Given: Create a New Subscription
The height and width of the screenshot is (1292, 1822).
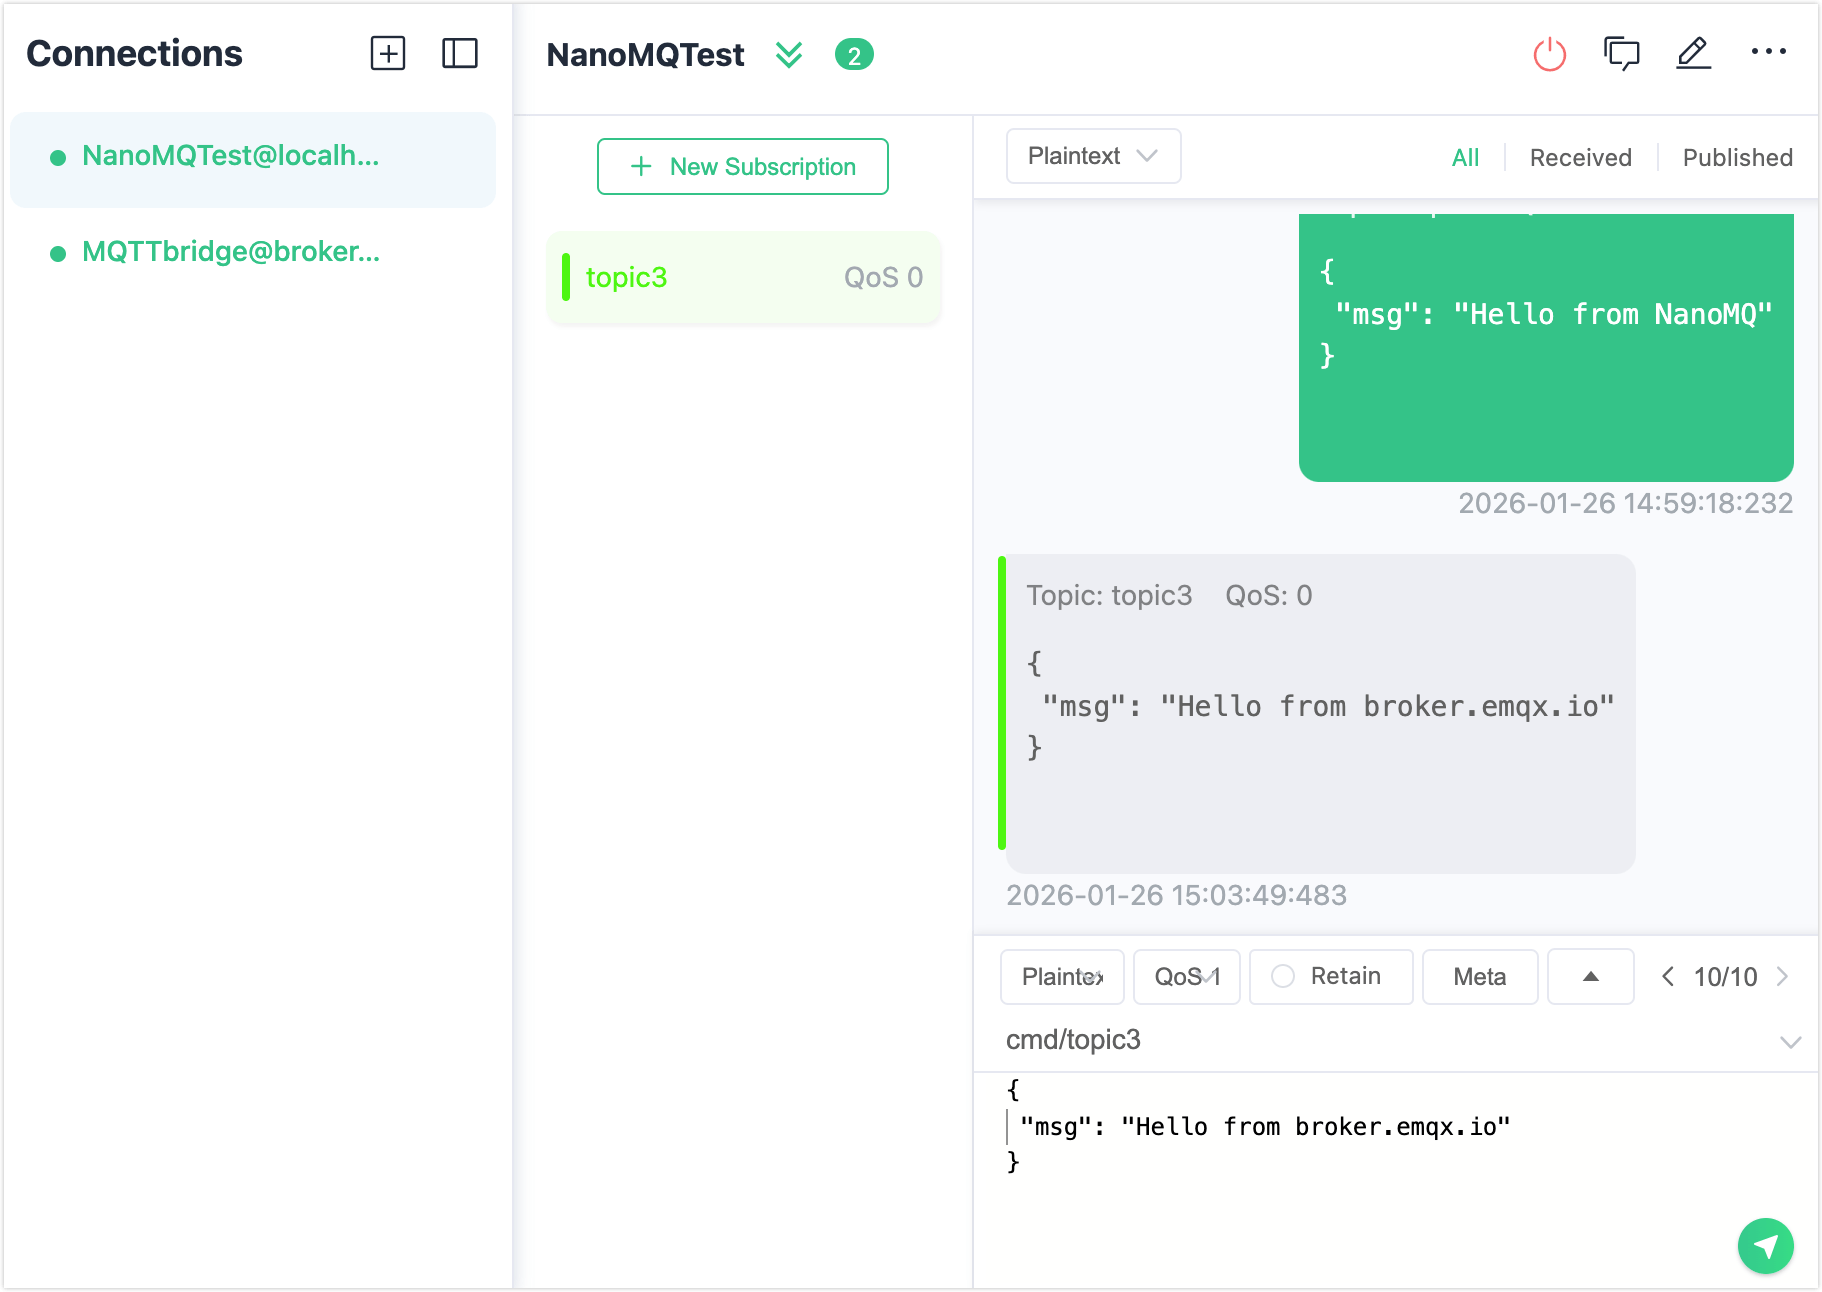Looking at the screenshot, I should pos(742,166).
